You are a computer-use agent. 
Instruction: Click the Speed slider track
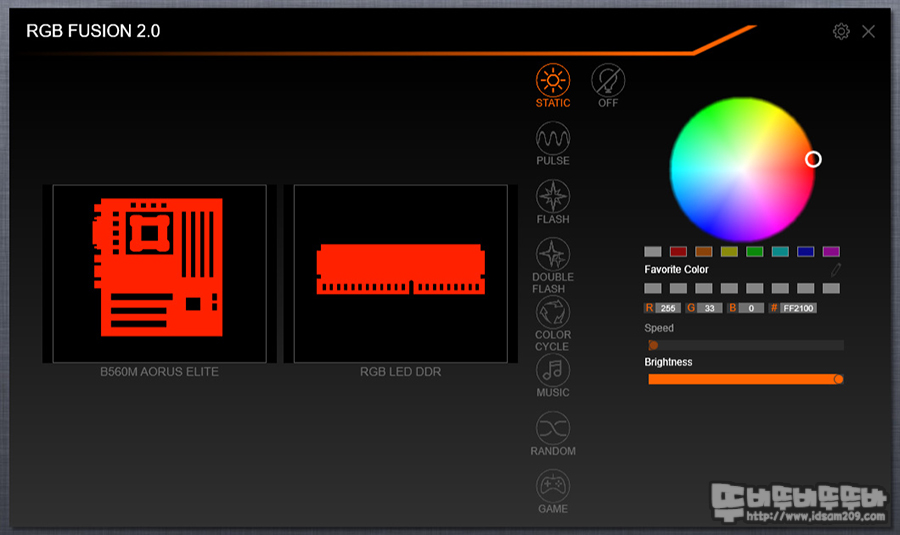[746, 345]
